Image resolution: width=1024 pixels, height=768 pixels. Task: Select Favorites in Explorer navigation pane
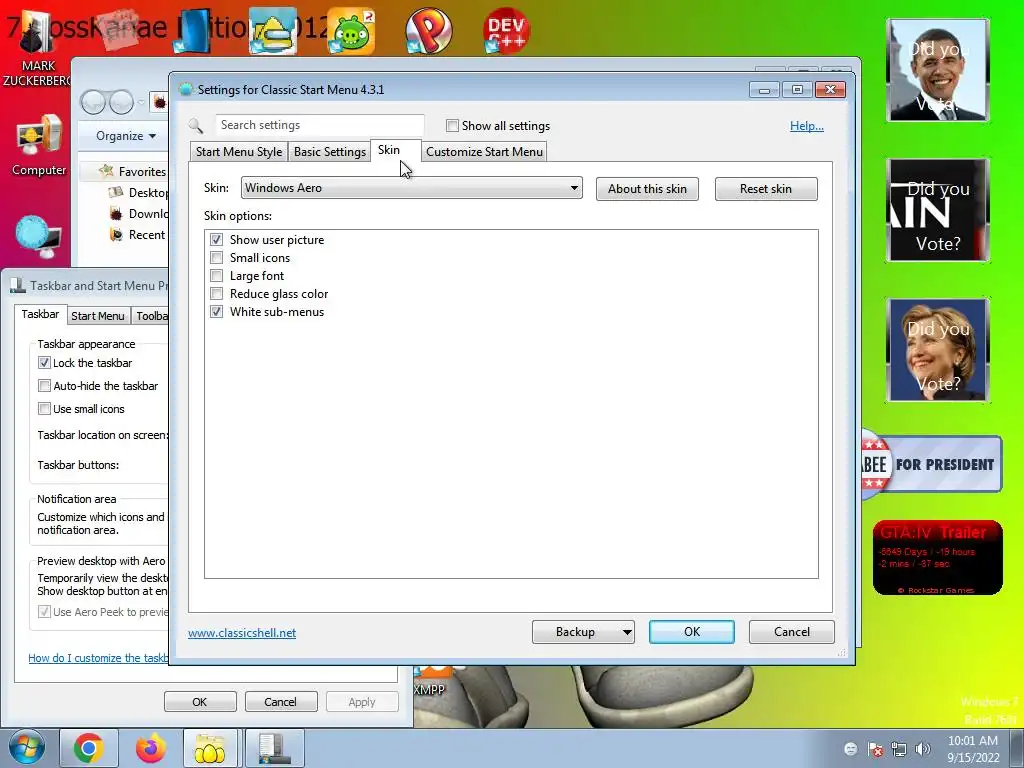point(133,171)
